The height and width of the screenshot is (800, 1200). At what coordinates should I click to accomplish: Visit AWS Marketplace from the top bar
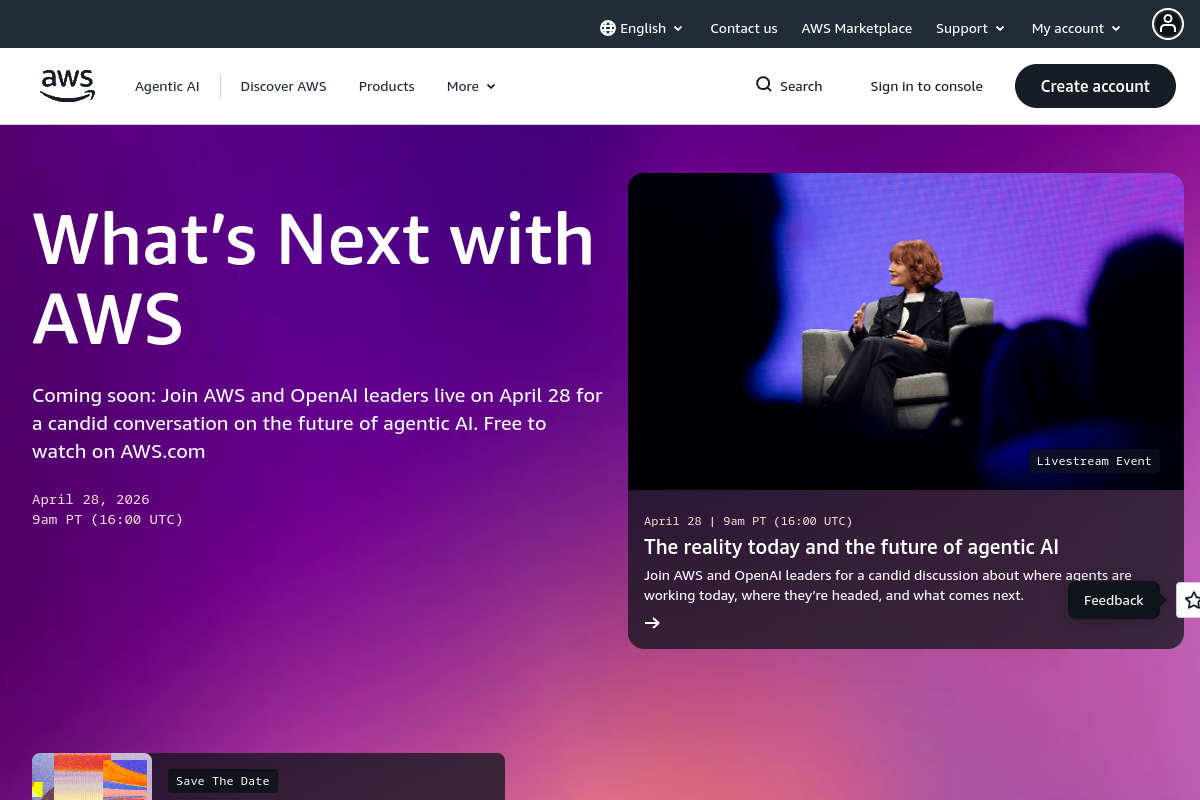pos(856,28)
